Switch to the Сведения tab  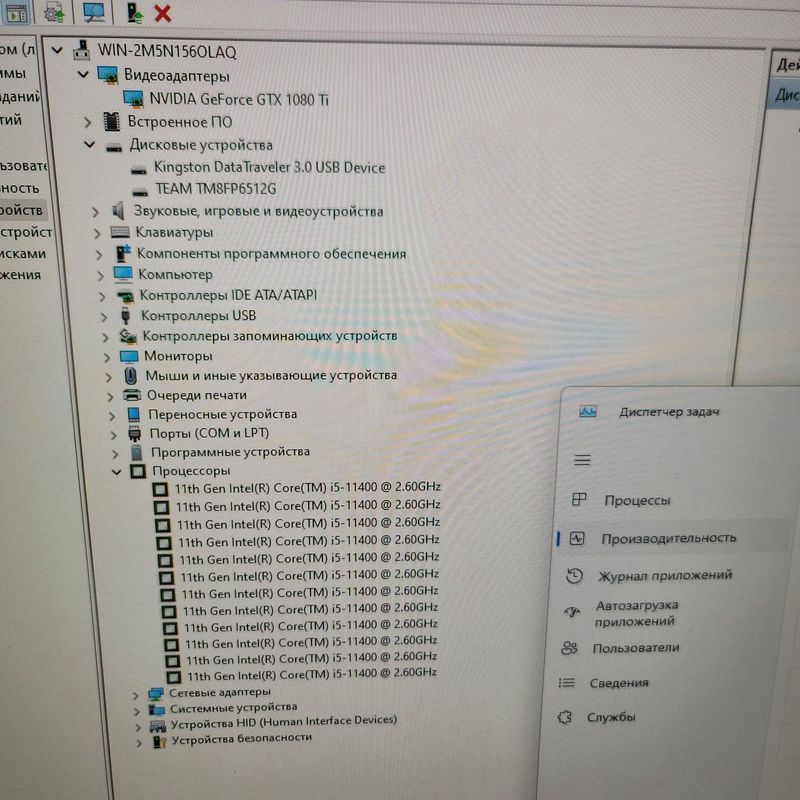pyautogui.click(x=619, y=683)
